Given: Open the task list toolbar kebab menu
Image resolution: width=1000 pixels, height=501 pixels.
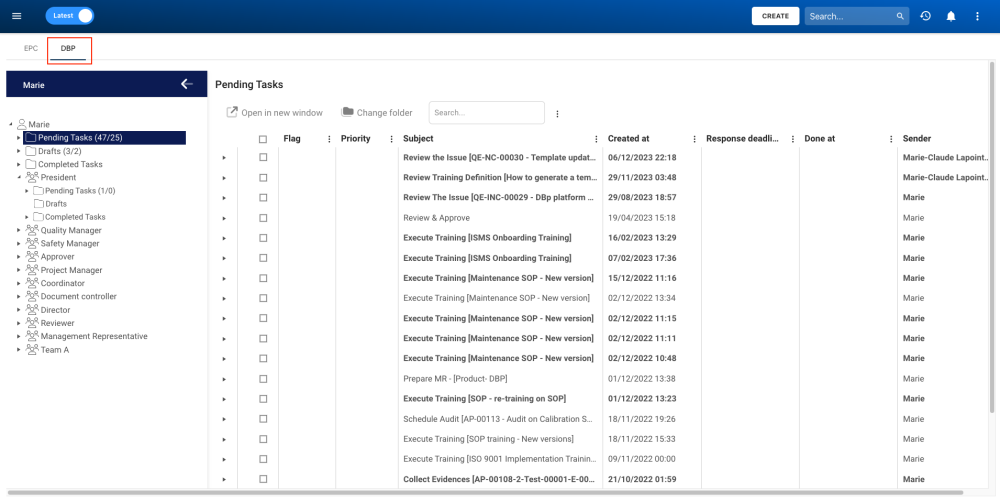Looking at the screenshot, I should (x=557, y=113).
